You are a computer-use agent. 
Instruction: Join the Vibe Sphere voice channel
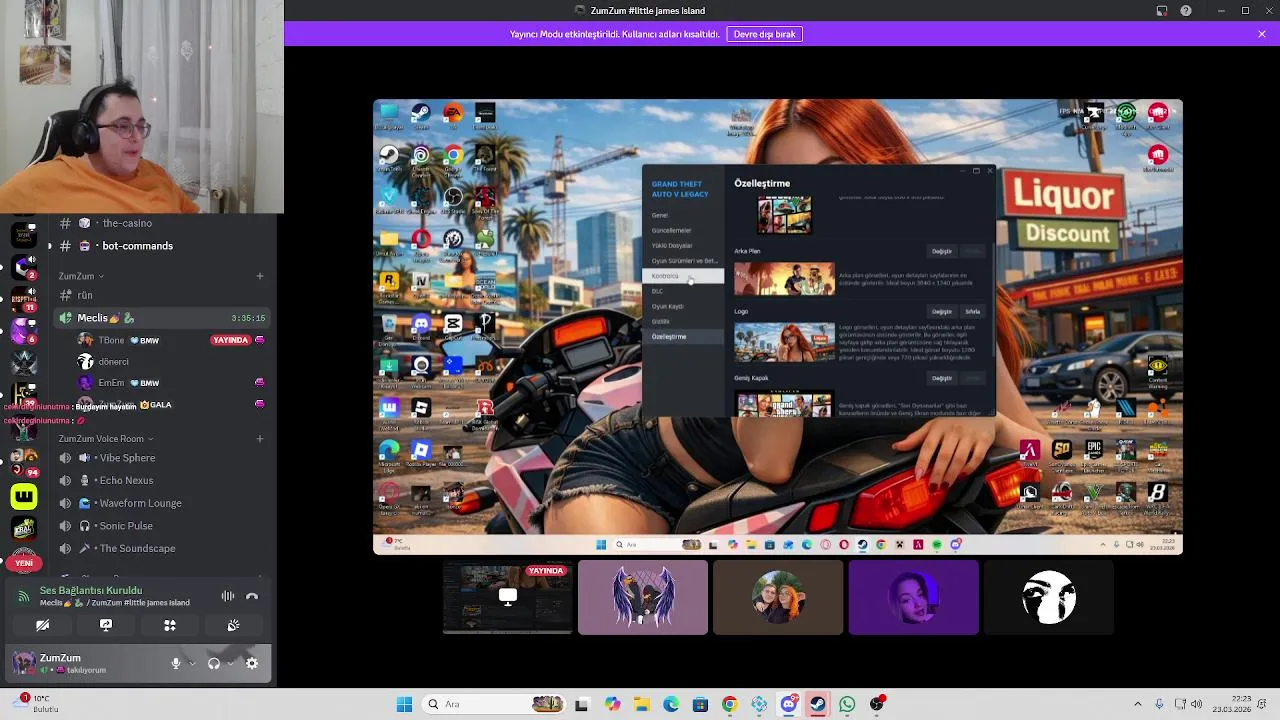[x=160, y=458]
